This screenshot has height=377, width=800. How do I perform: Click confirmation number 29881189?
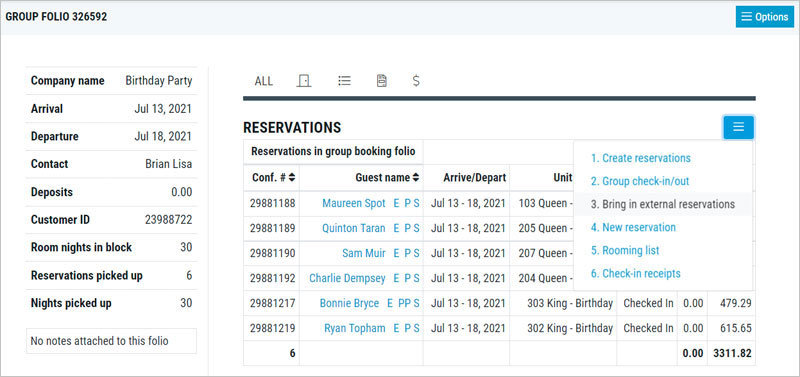pos(272,228)
